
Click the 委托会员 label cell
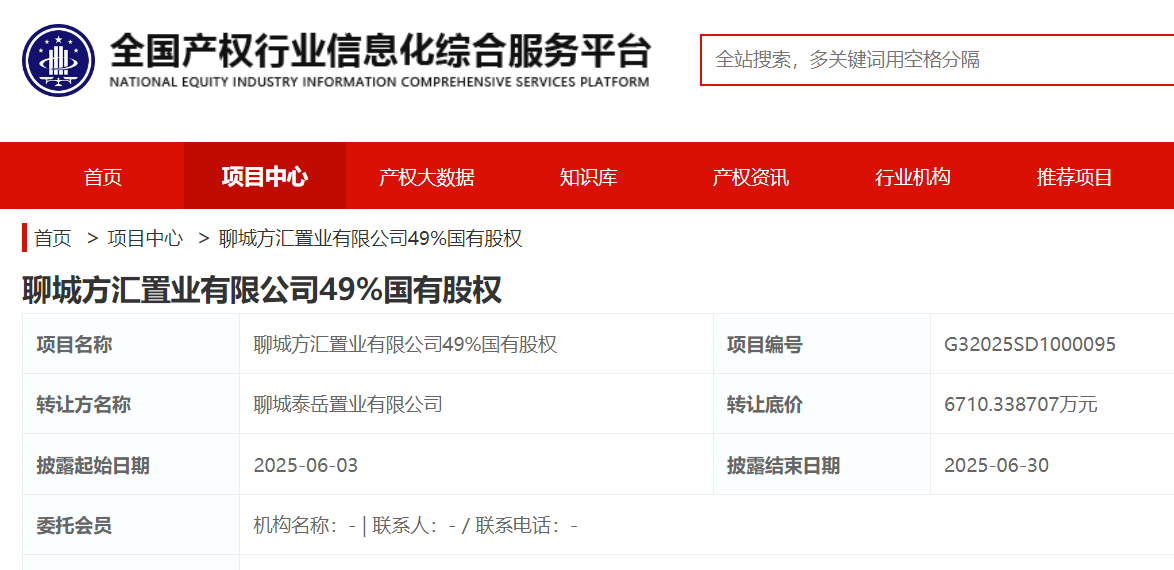tap(131, 525)
